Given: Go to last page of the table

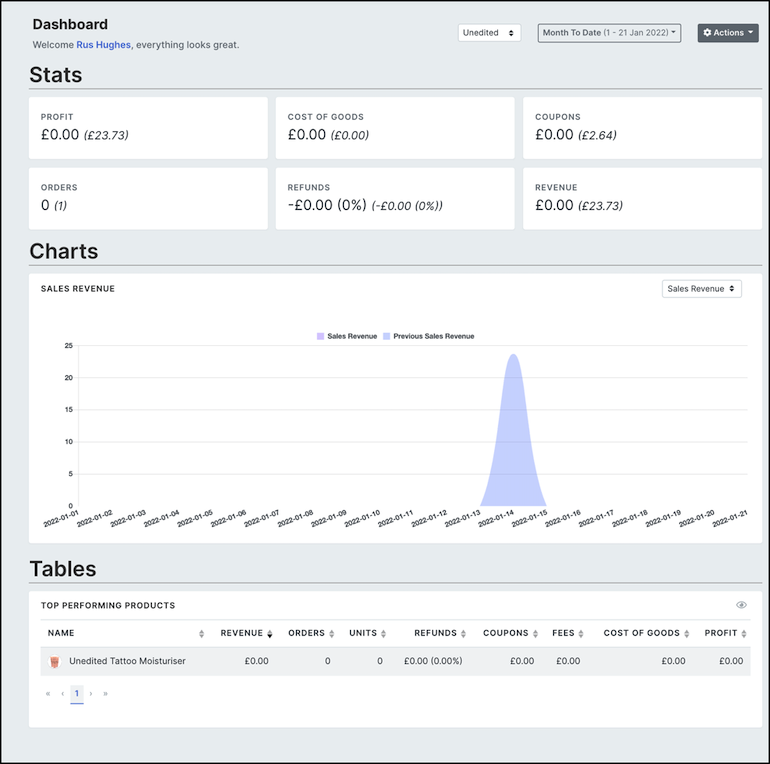Looking at the screenshot, I should [x=105, y=693].
